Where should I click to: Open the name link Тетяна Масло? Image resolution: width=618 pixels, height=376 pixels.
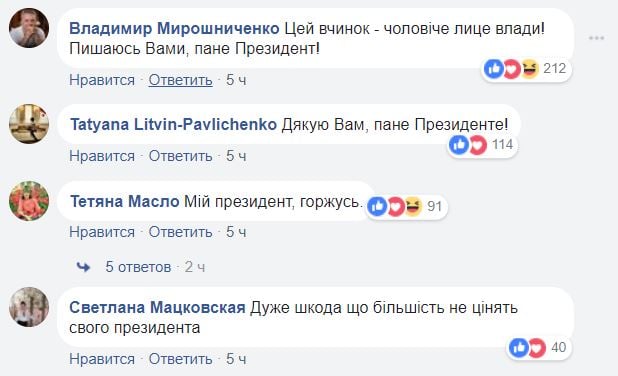(125, 201)
